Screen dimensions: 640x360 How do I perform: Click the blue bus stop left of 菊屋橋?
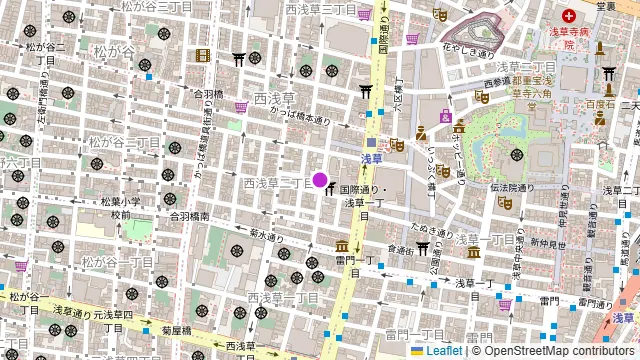tap(146, 331)
